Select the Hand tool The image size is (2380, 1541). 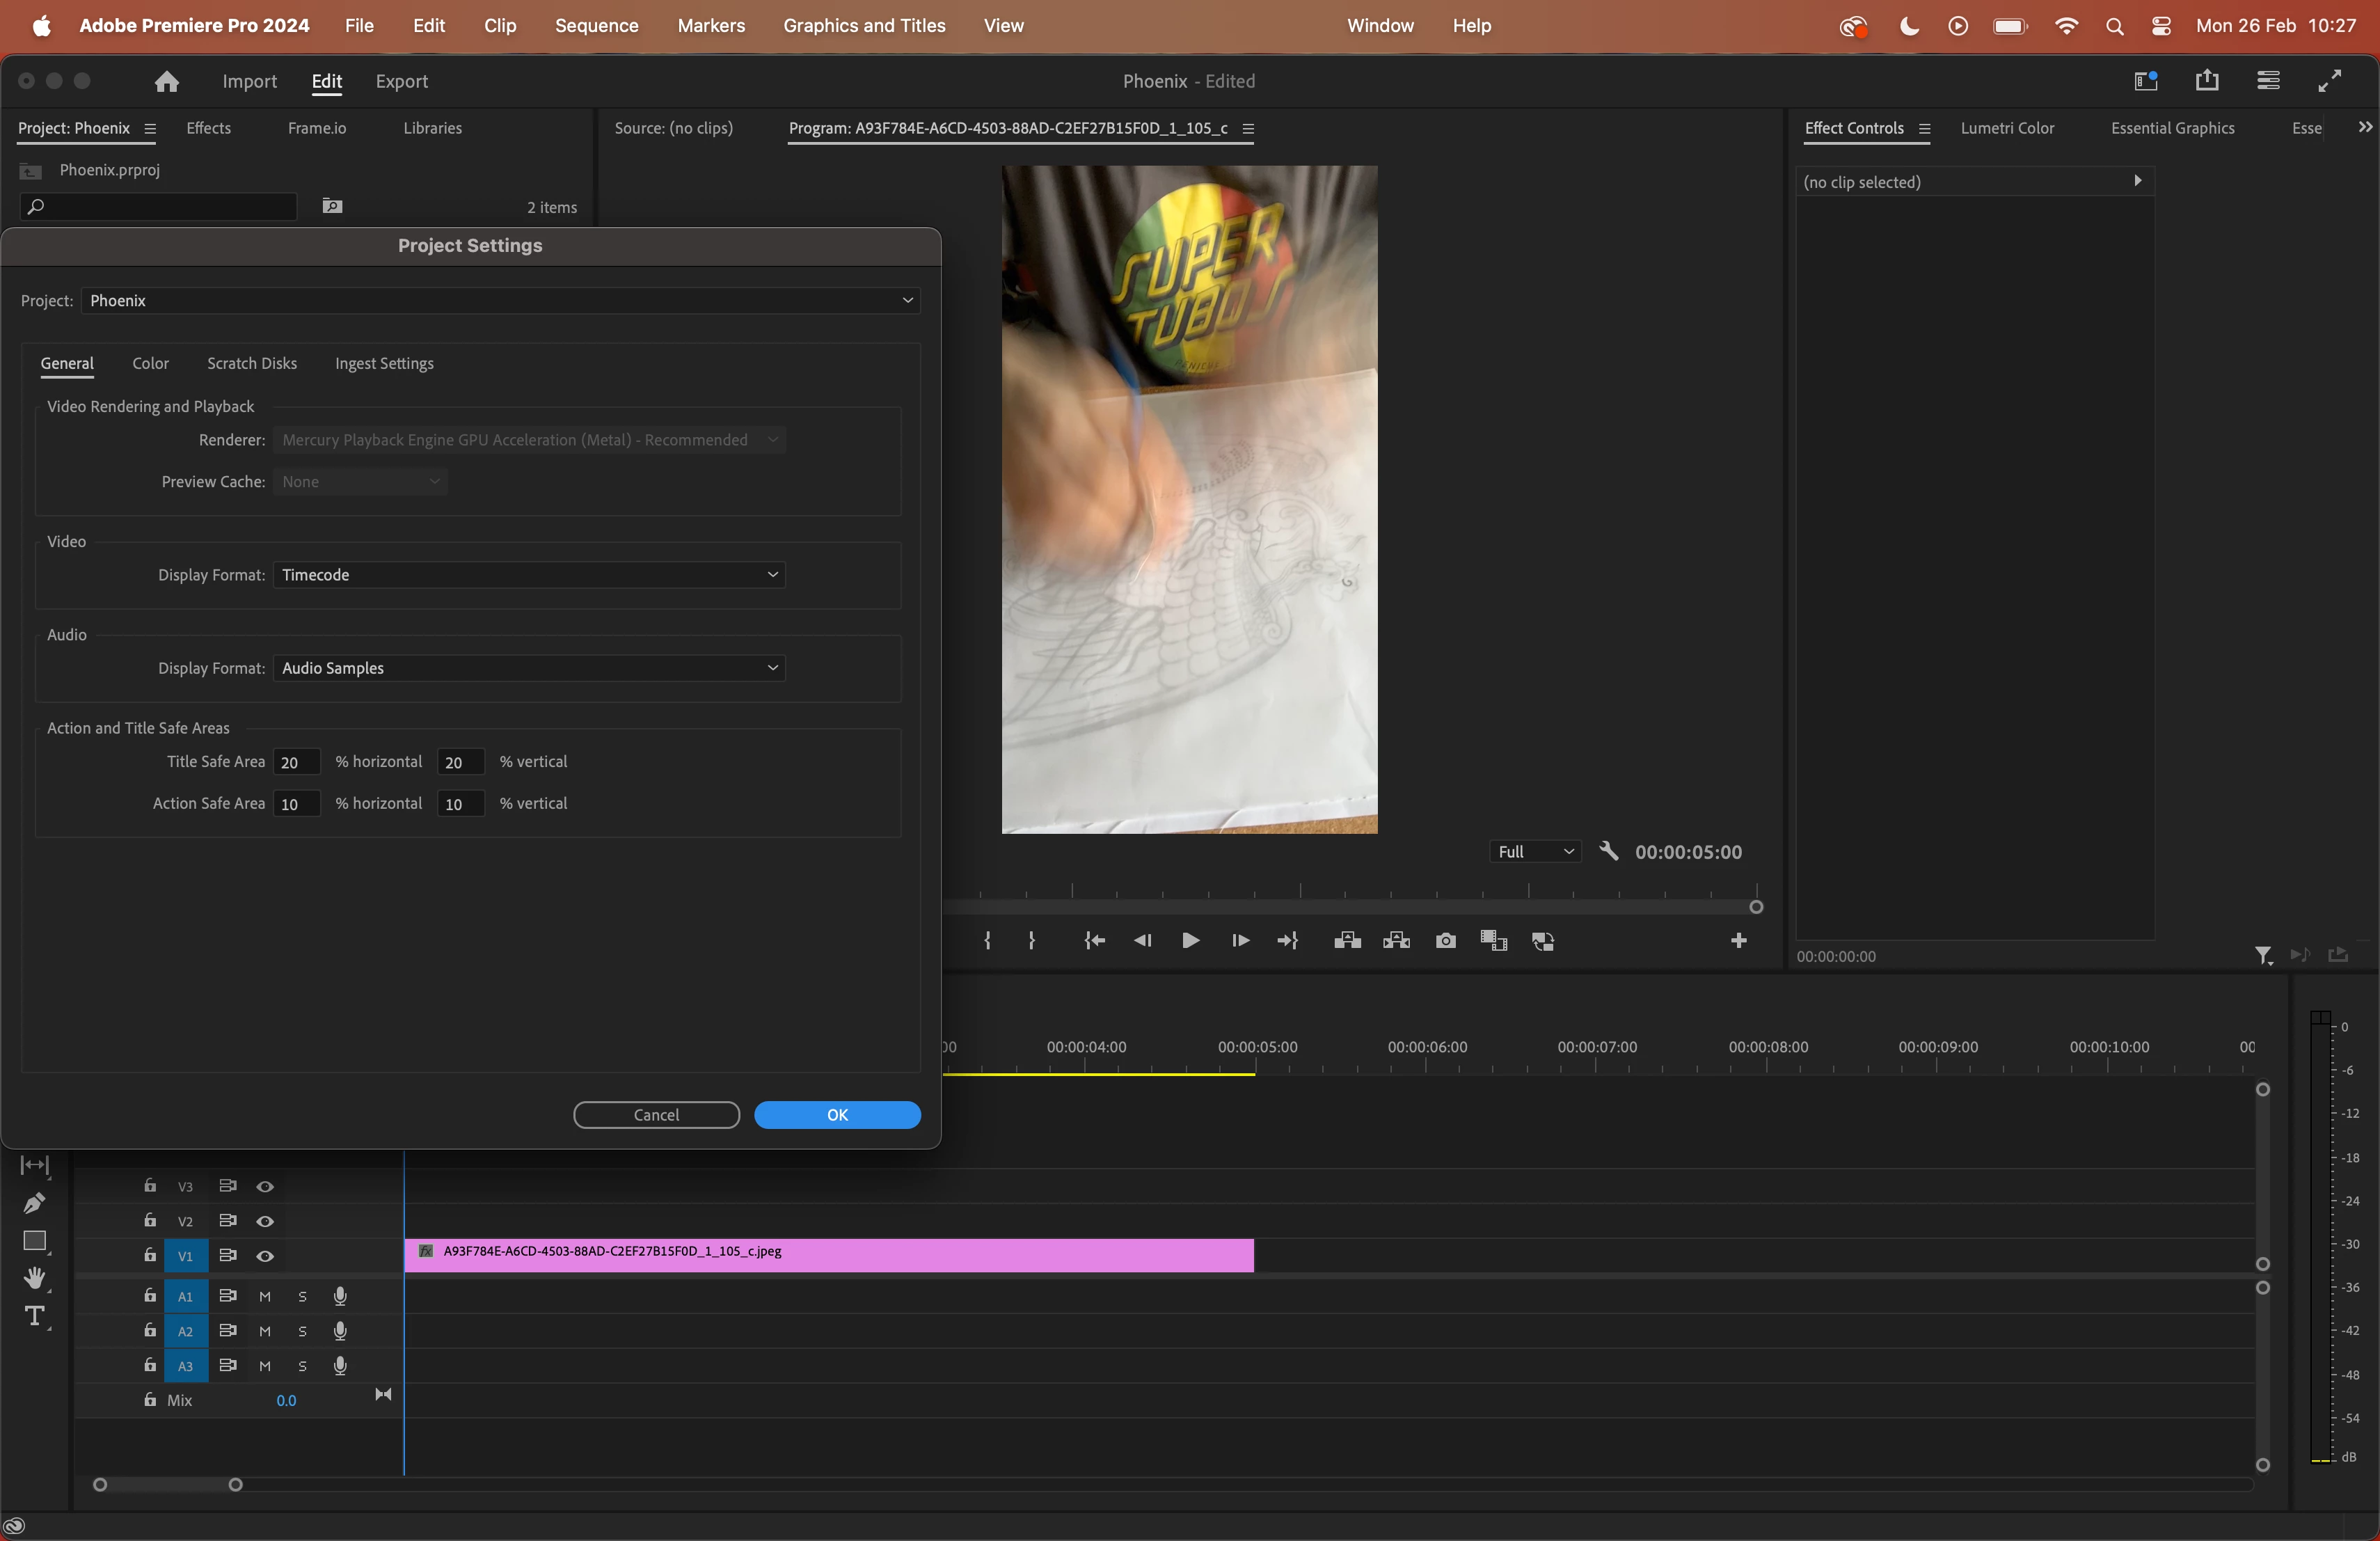click(35, 1278)
